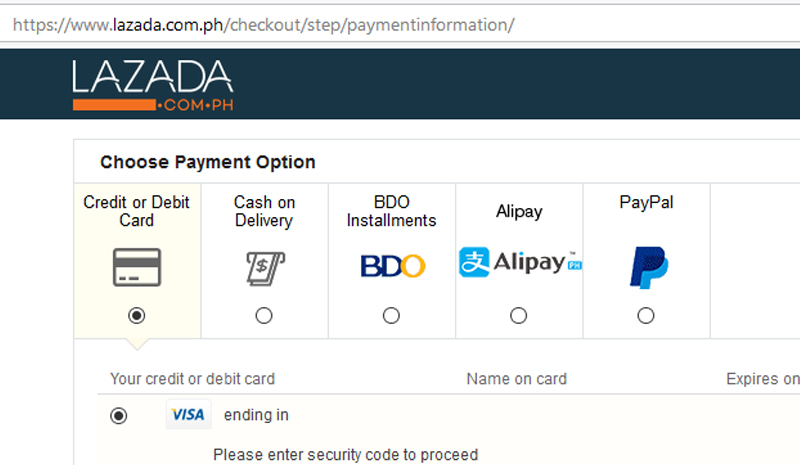This screenshot has width=800, height=465.
Task: Click the Alipay logo
Action: click(x=520, y=262)
